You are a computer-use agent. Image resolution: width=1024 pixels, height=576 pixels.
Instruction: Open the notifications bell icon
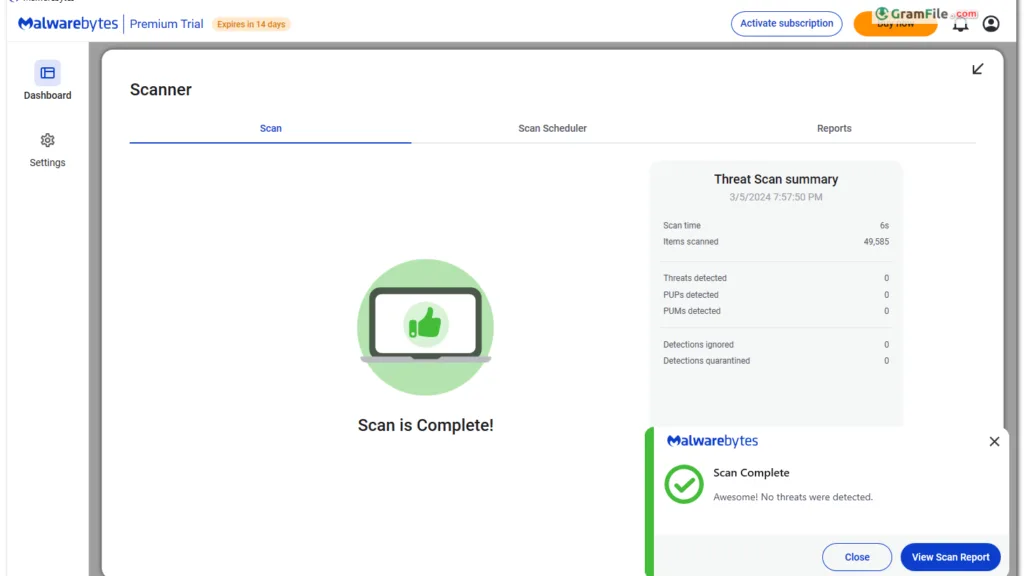[x=960, y=25]
